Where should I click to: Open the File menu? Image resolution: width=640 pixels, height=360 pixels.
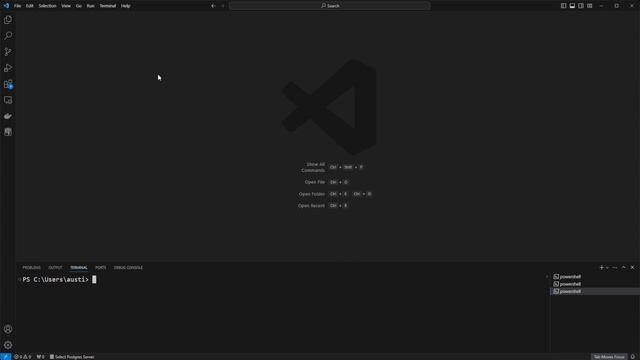[18, 6]
